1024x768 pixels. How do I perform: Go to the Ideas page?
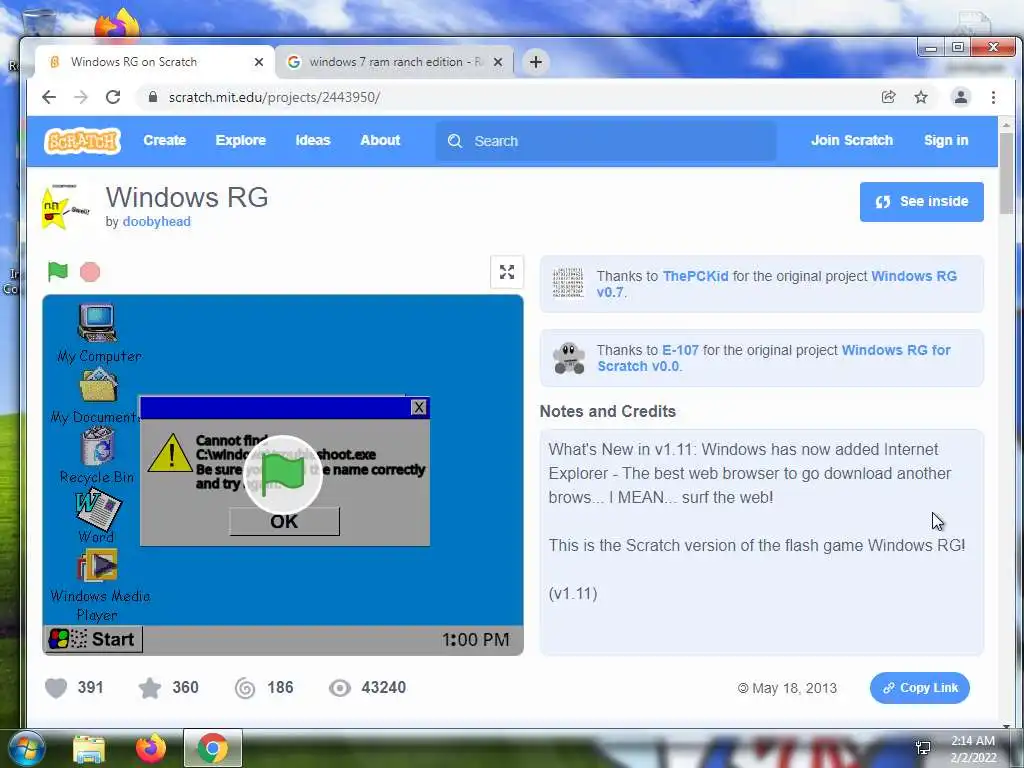click(x=313, y=140)
